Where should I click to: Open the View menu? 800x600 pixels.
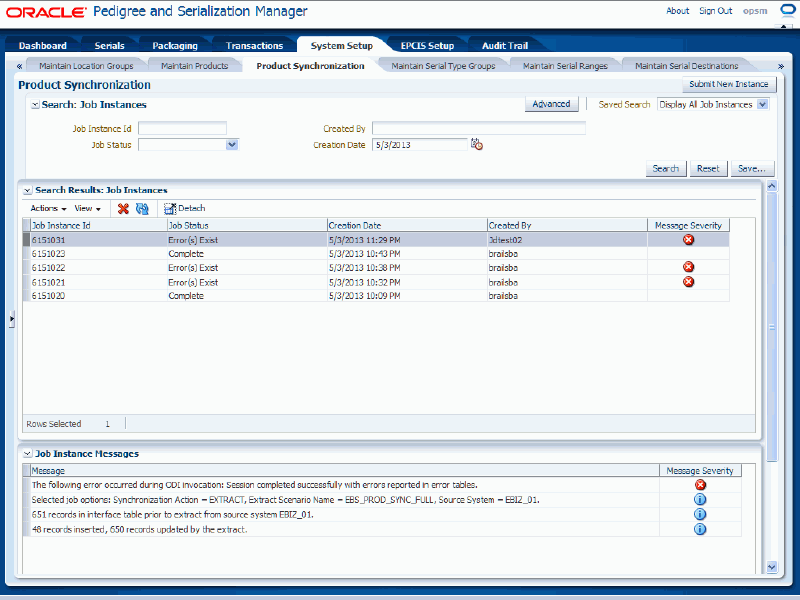point(88,208)
